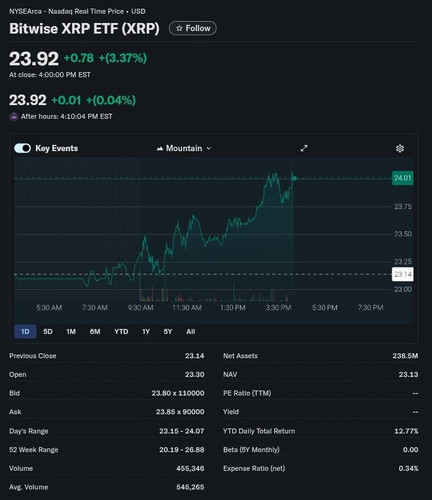Click 52 Week Range value 20.19 - 26.88

[x=182, y=450]
